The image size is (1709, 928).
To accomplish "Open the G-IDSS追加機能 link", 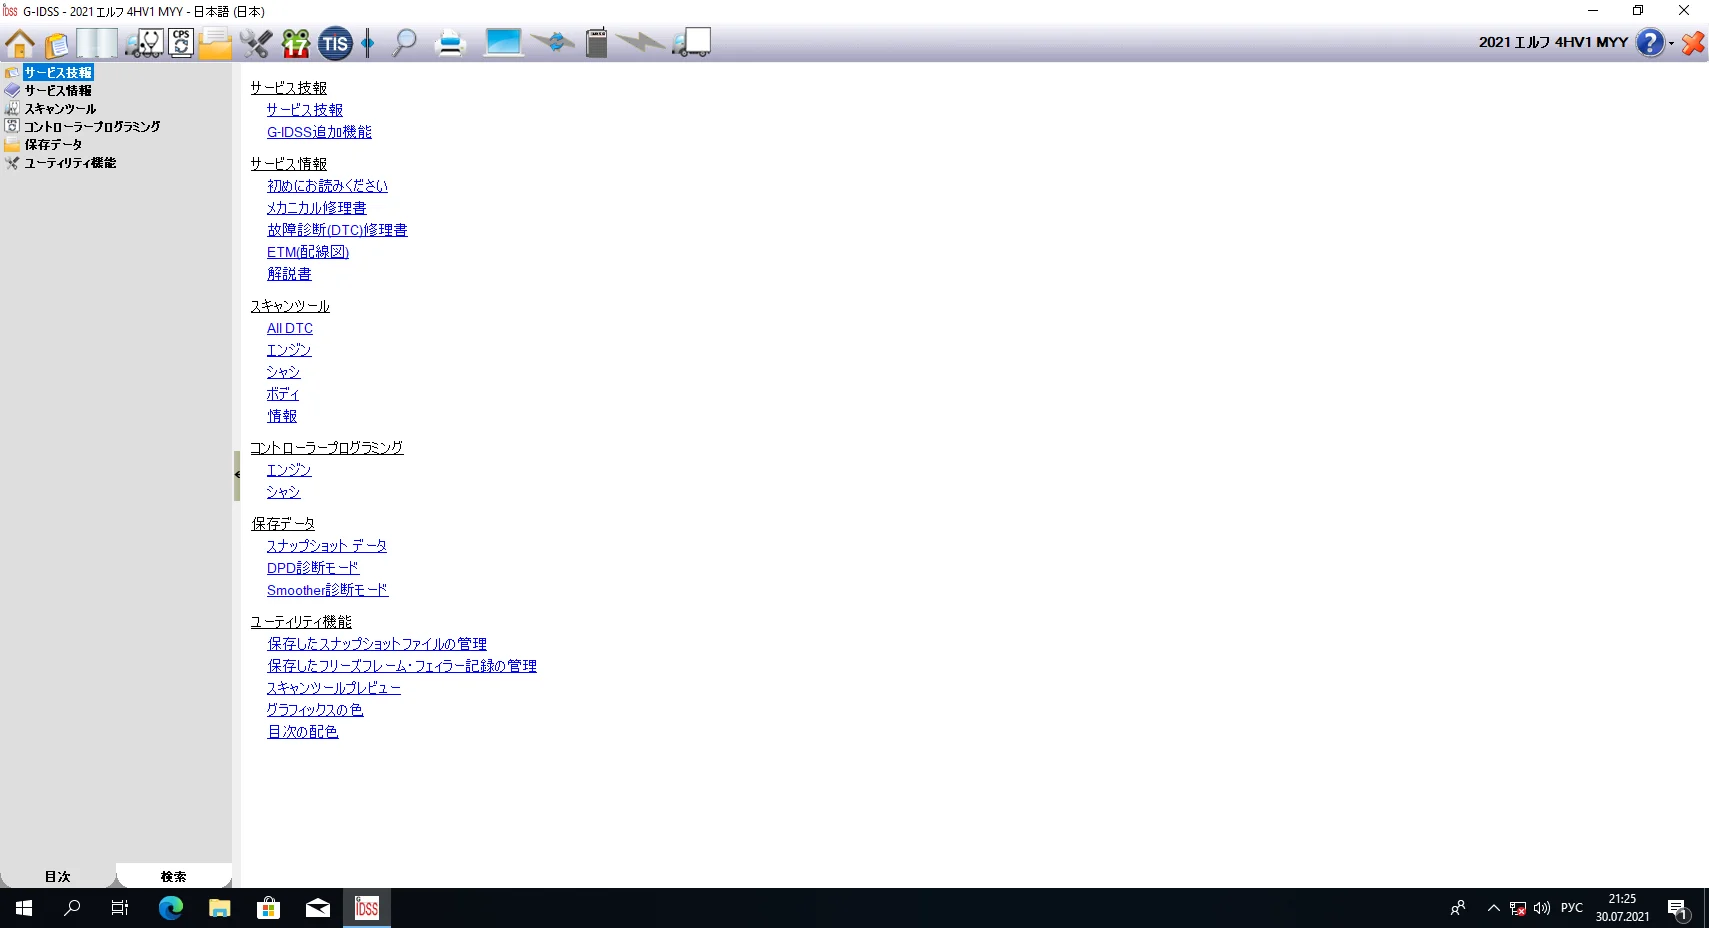I will [319, 132].
